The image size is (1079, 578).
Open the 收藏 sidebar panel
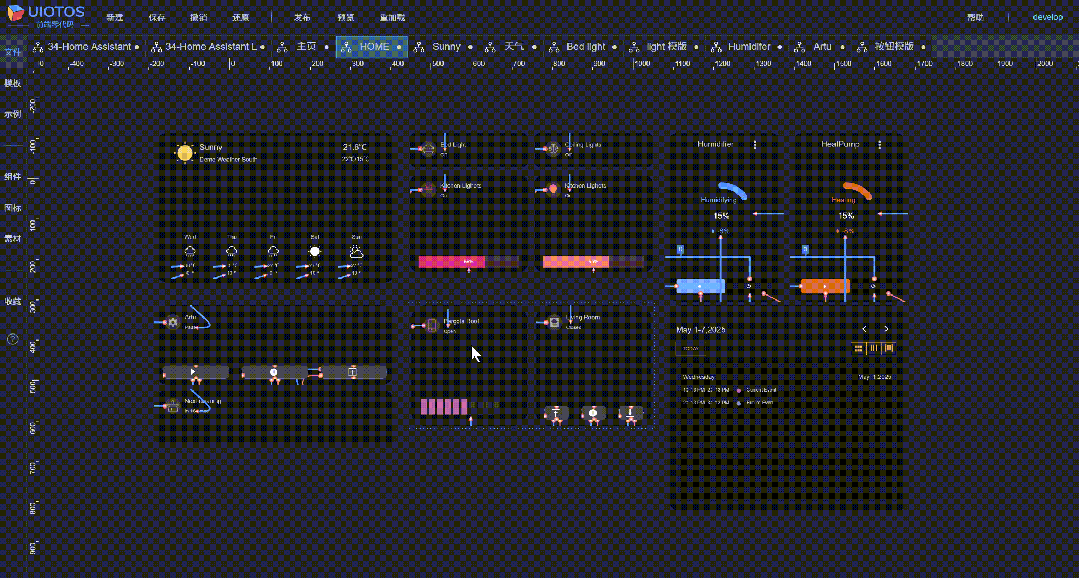pos(12,301)
